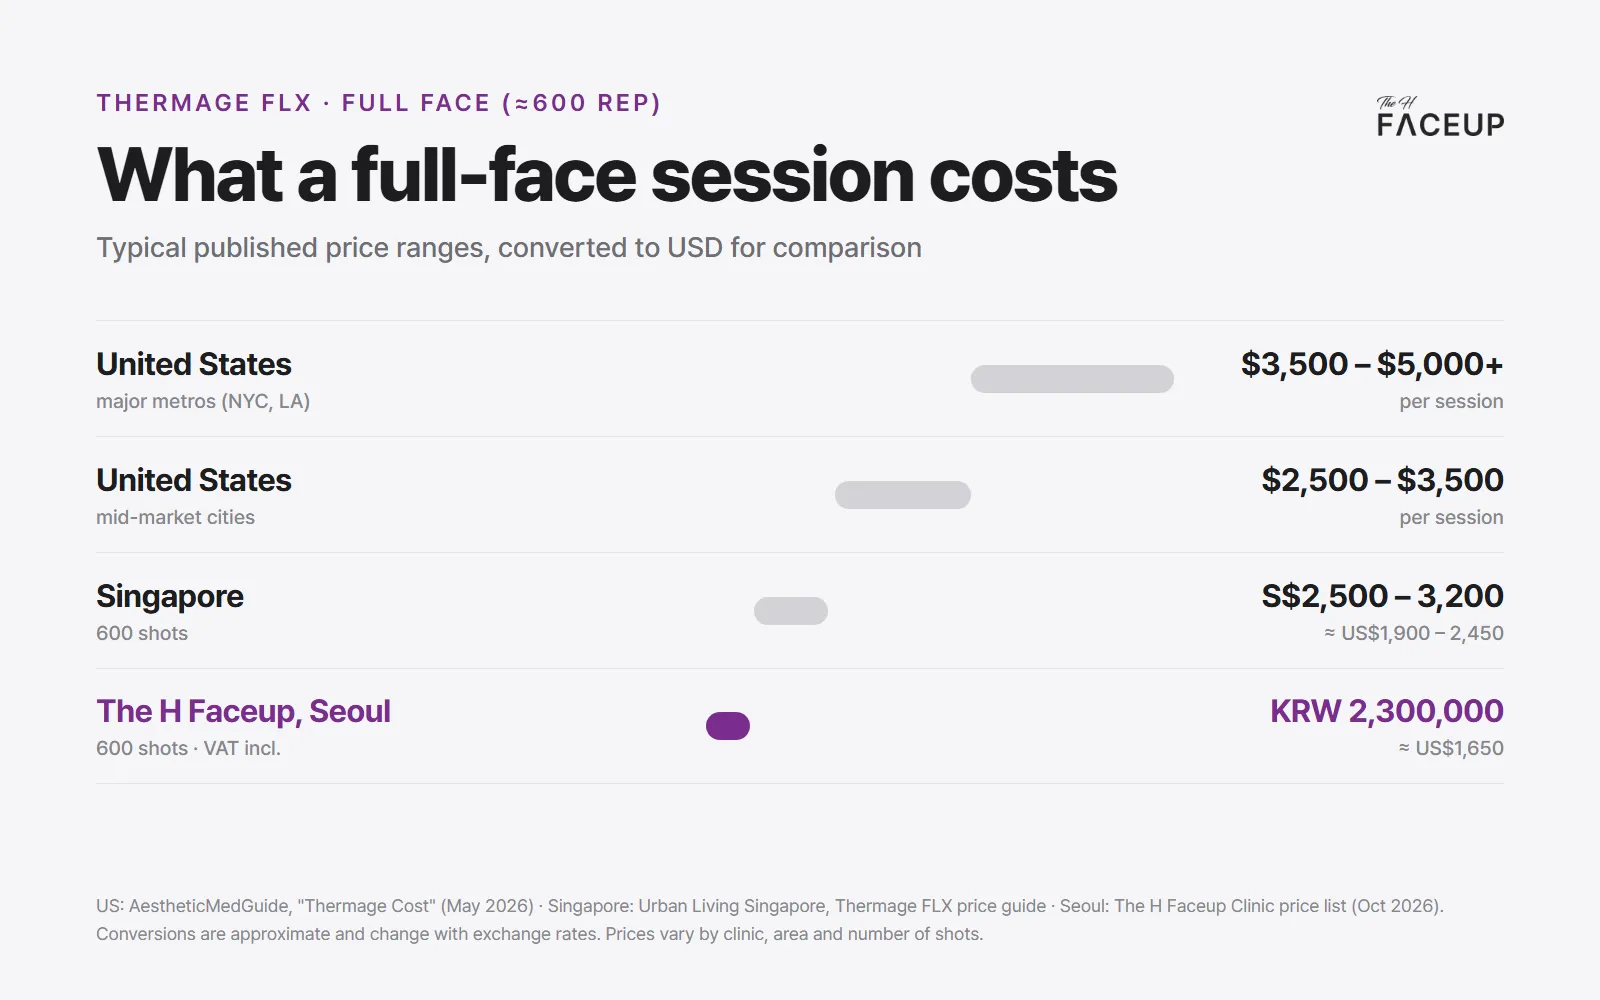This screenshot has height=1000, width=1600.
Task: Click the Singapore row title
Action: [170, 596]
